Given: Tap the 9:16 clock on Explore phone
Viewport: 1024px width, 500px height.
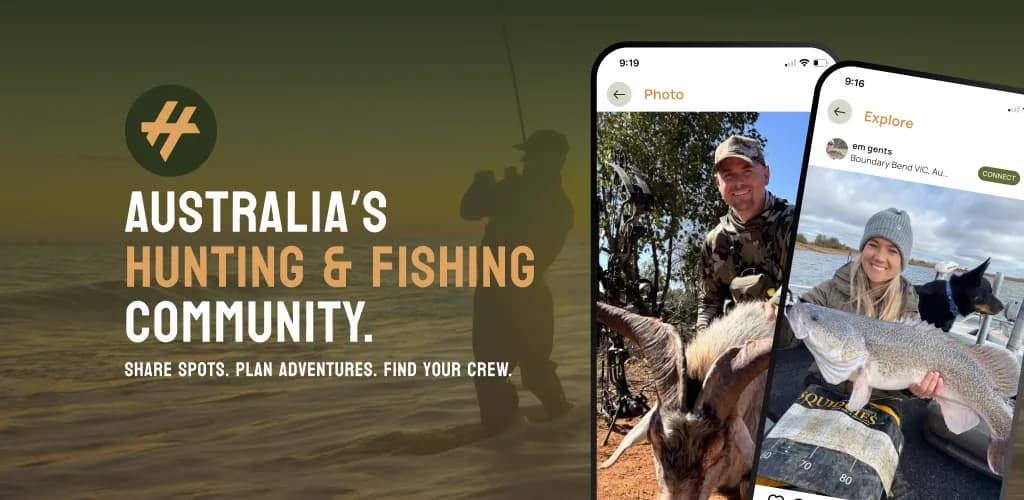Looking at the screenshot, I should 854,82.
